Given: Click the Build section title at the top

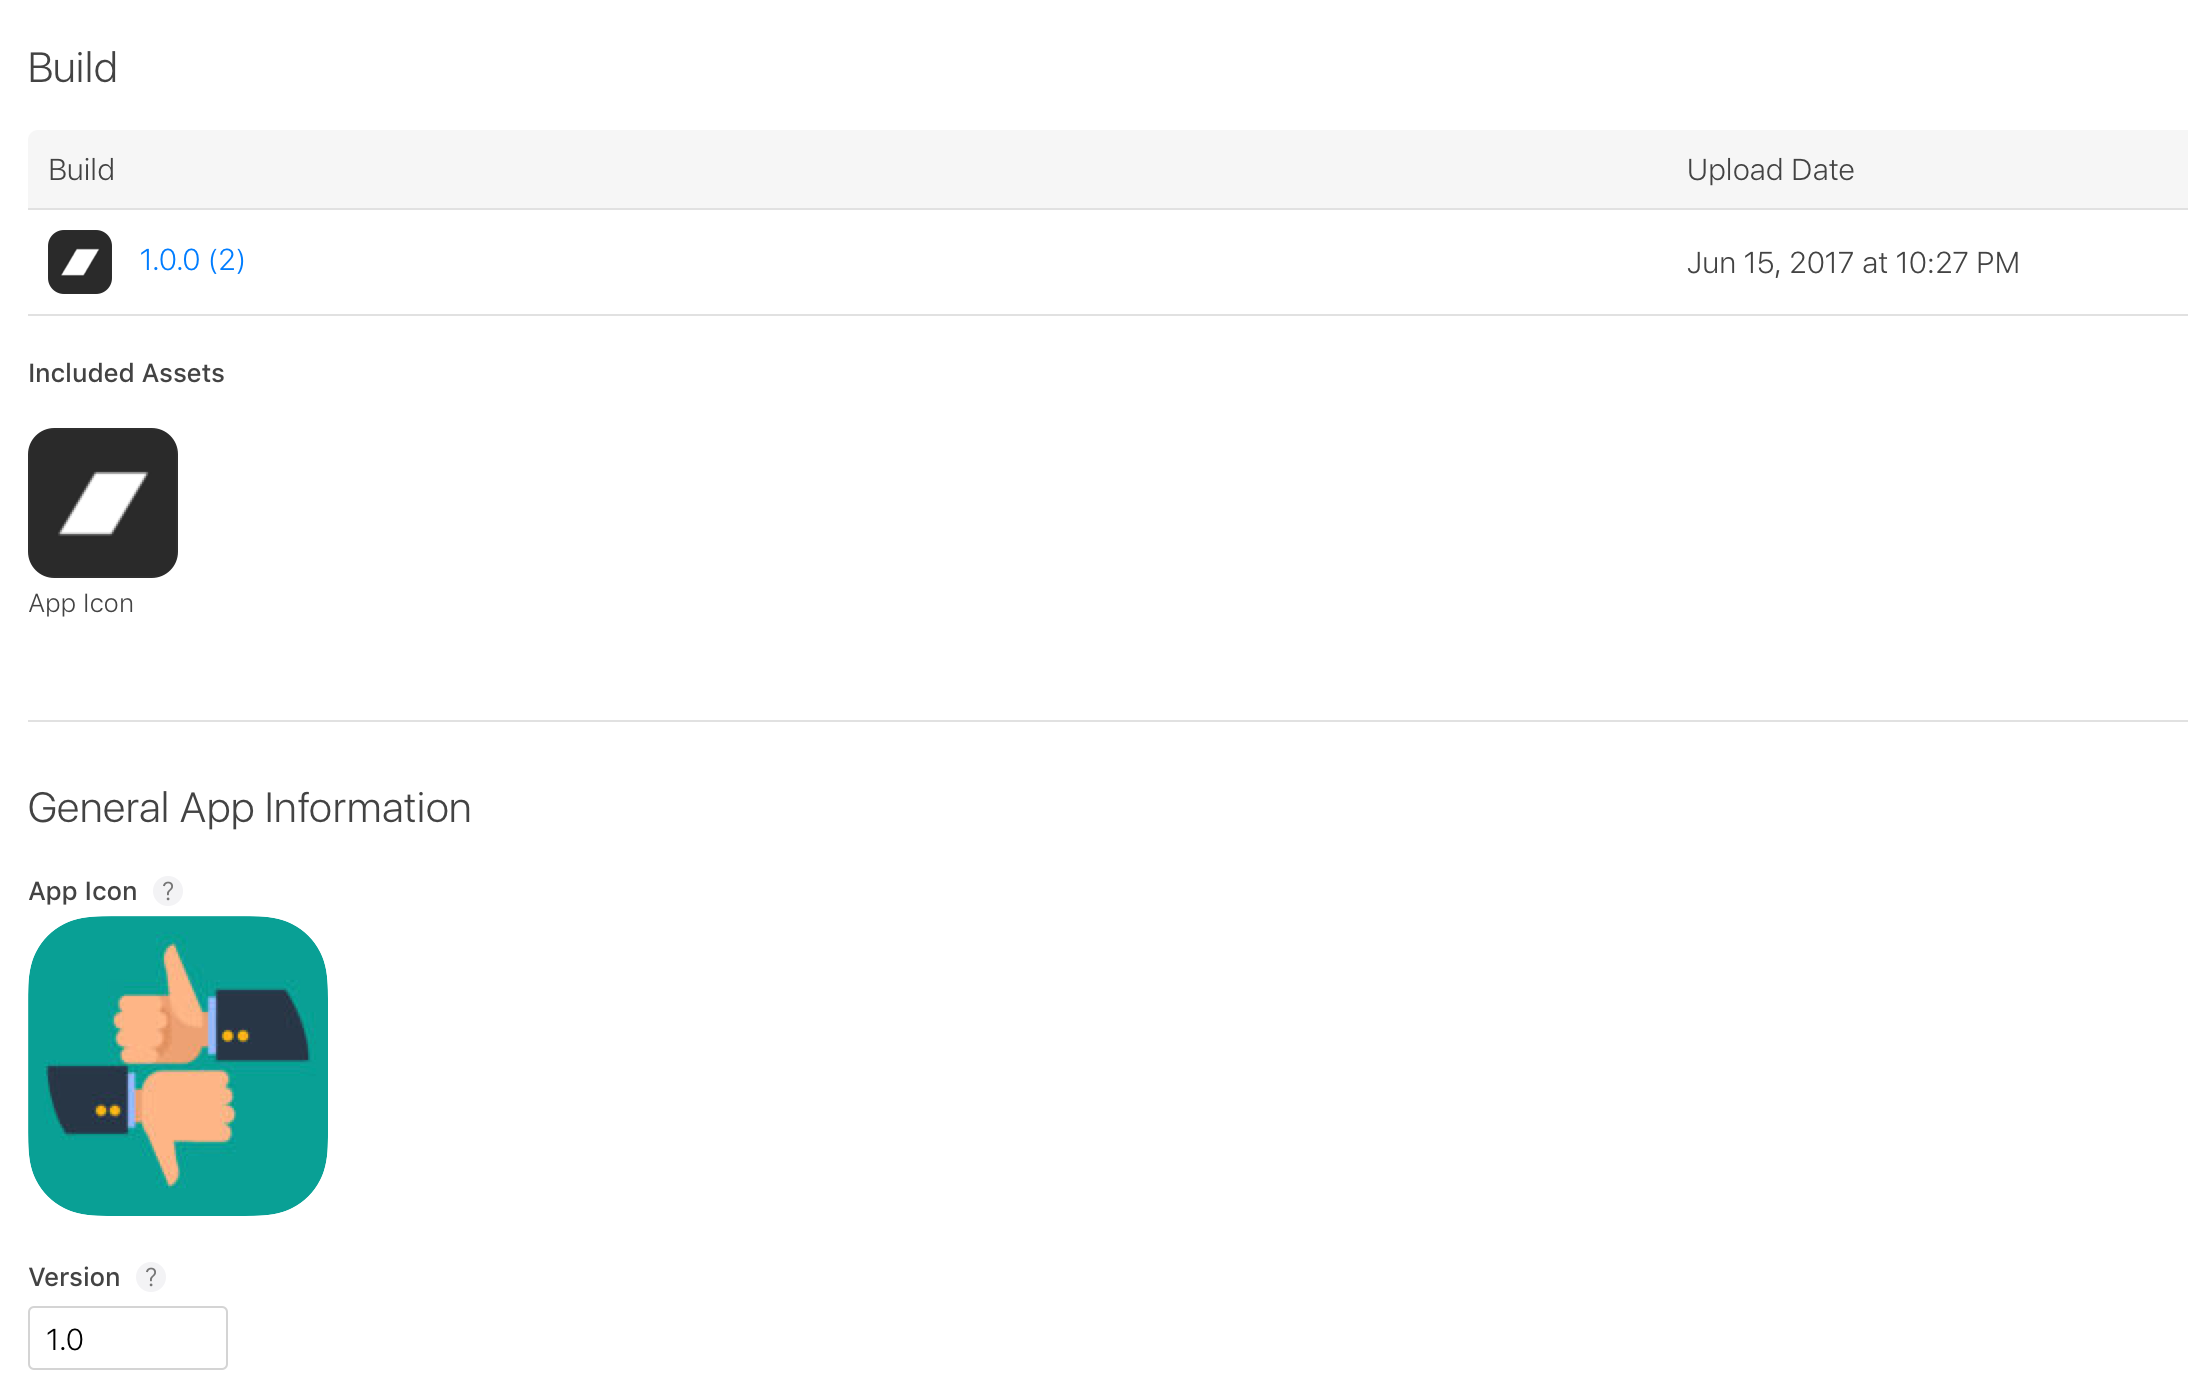Looking at the screenshot, I should (x=73, y=68).
